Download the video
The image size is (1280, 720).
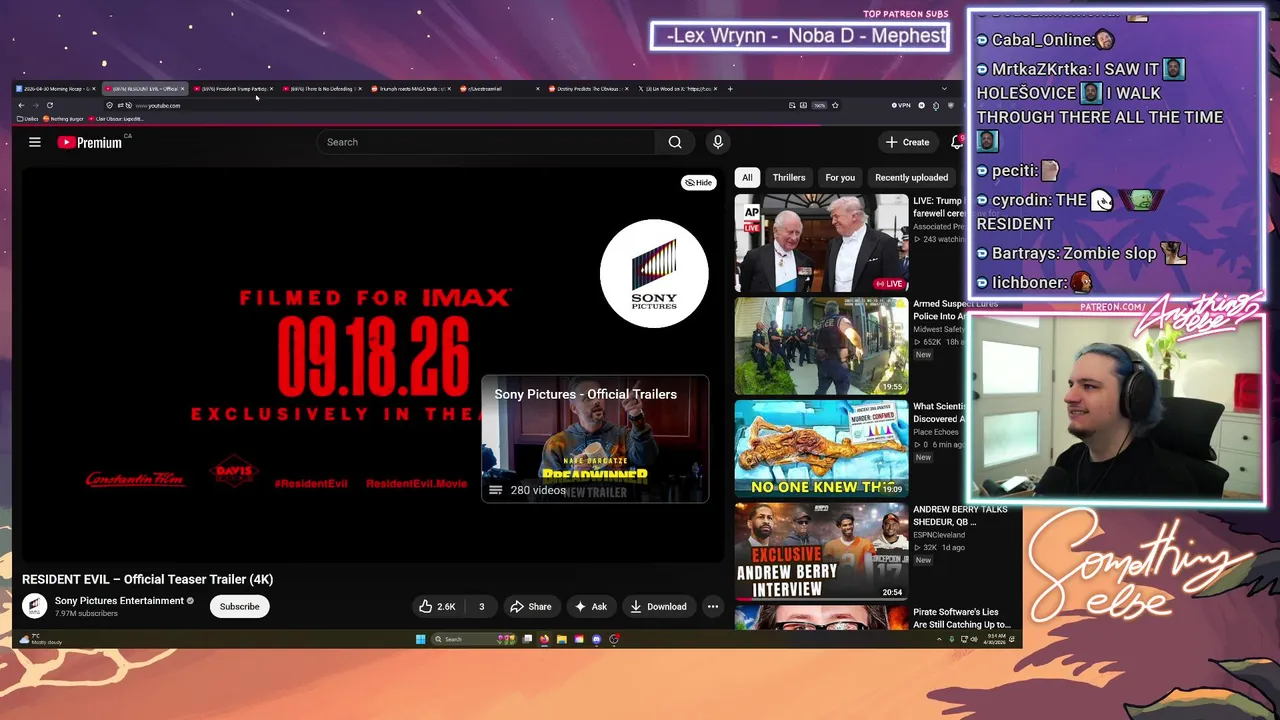click(658, 606)
